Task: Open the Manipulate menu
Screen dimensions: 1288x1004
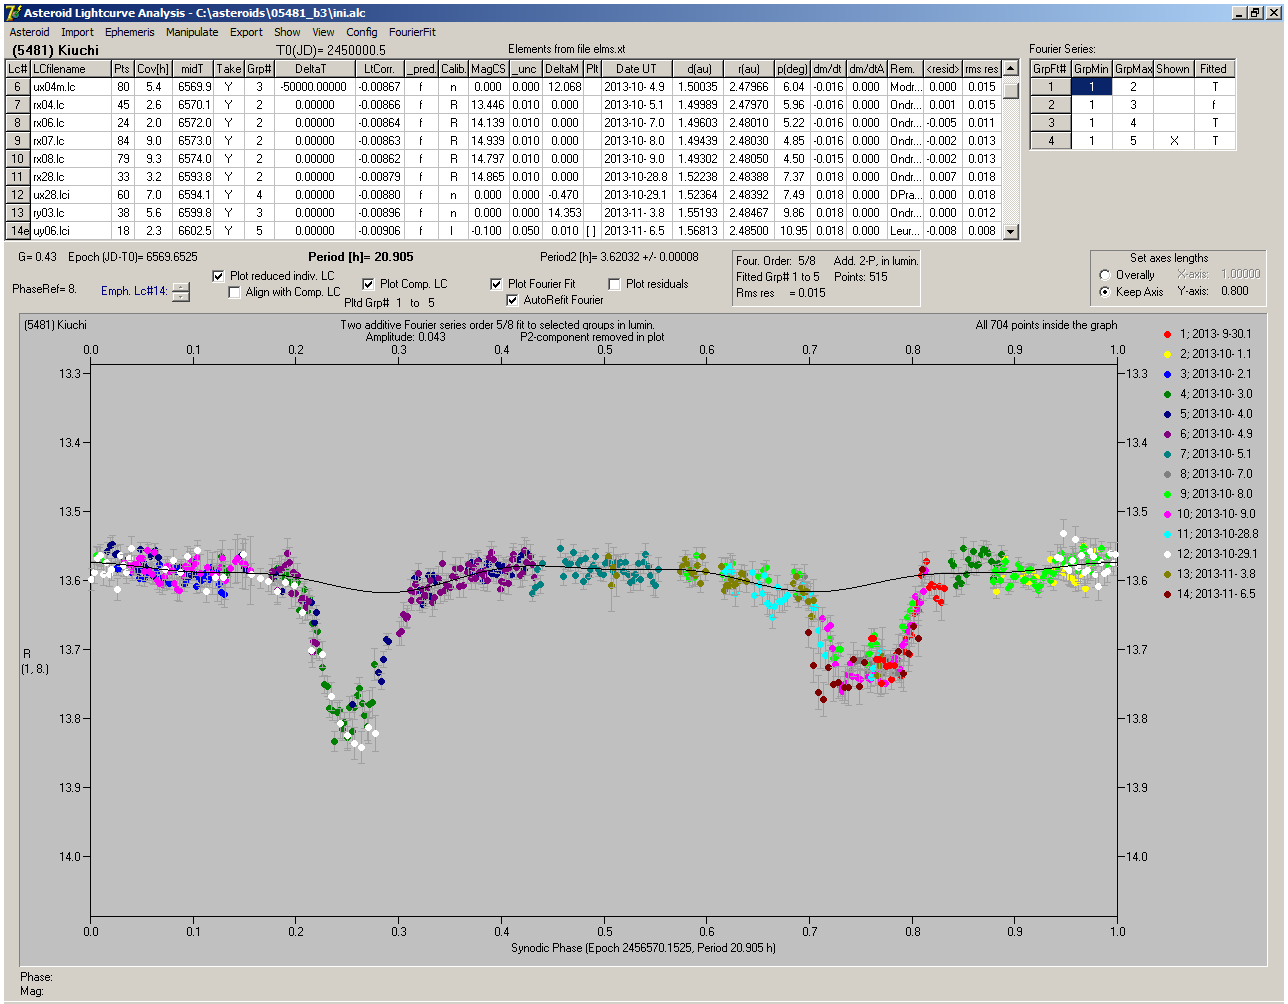Action: [192, 32]
